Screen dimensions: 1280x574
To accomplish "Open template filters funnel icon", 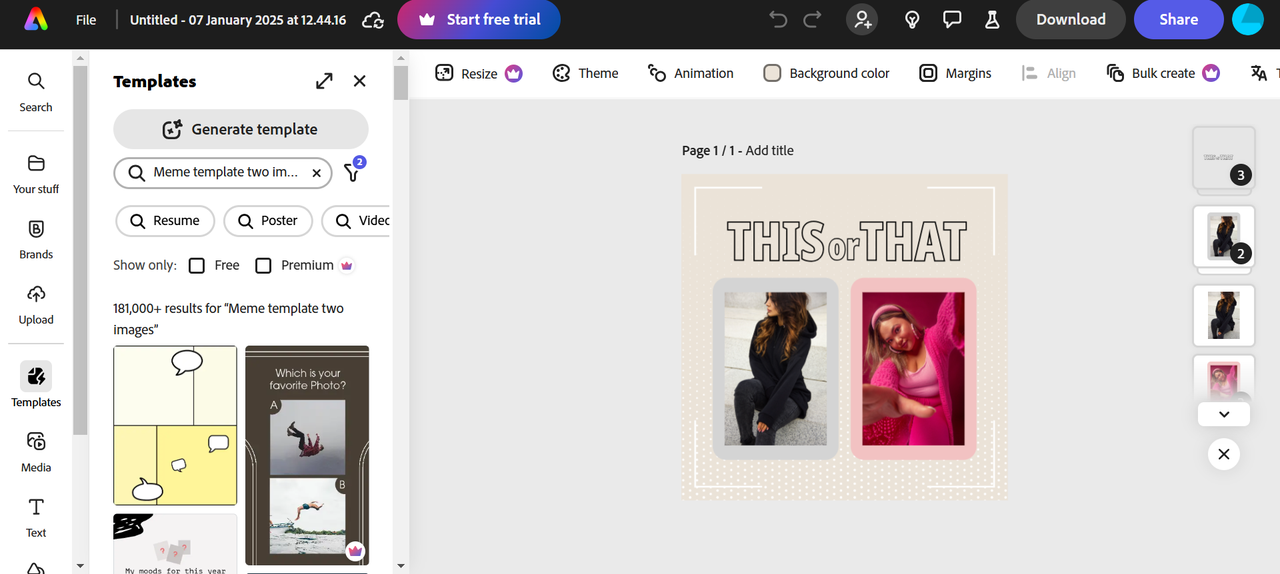I will (x=353, y=171).
